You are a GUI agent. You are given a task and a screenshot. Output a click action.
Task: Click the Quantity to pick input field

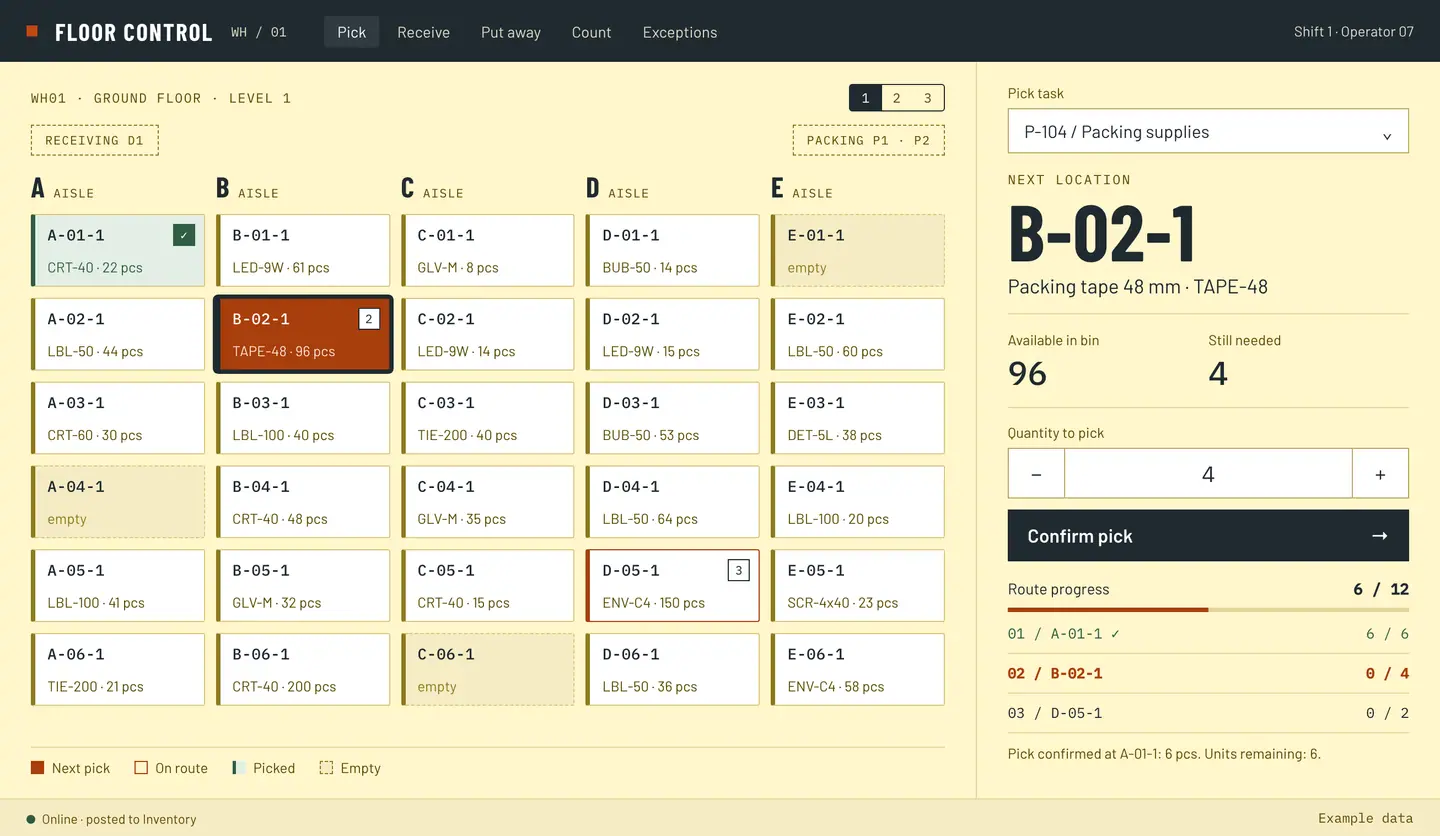coord(1208,473)
